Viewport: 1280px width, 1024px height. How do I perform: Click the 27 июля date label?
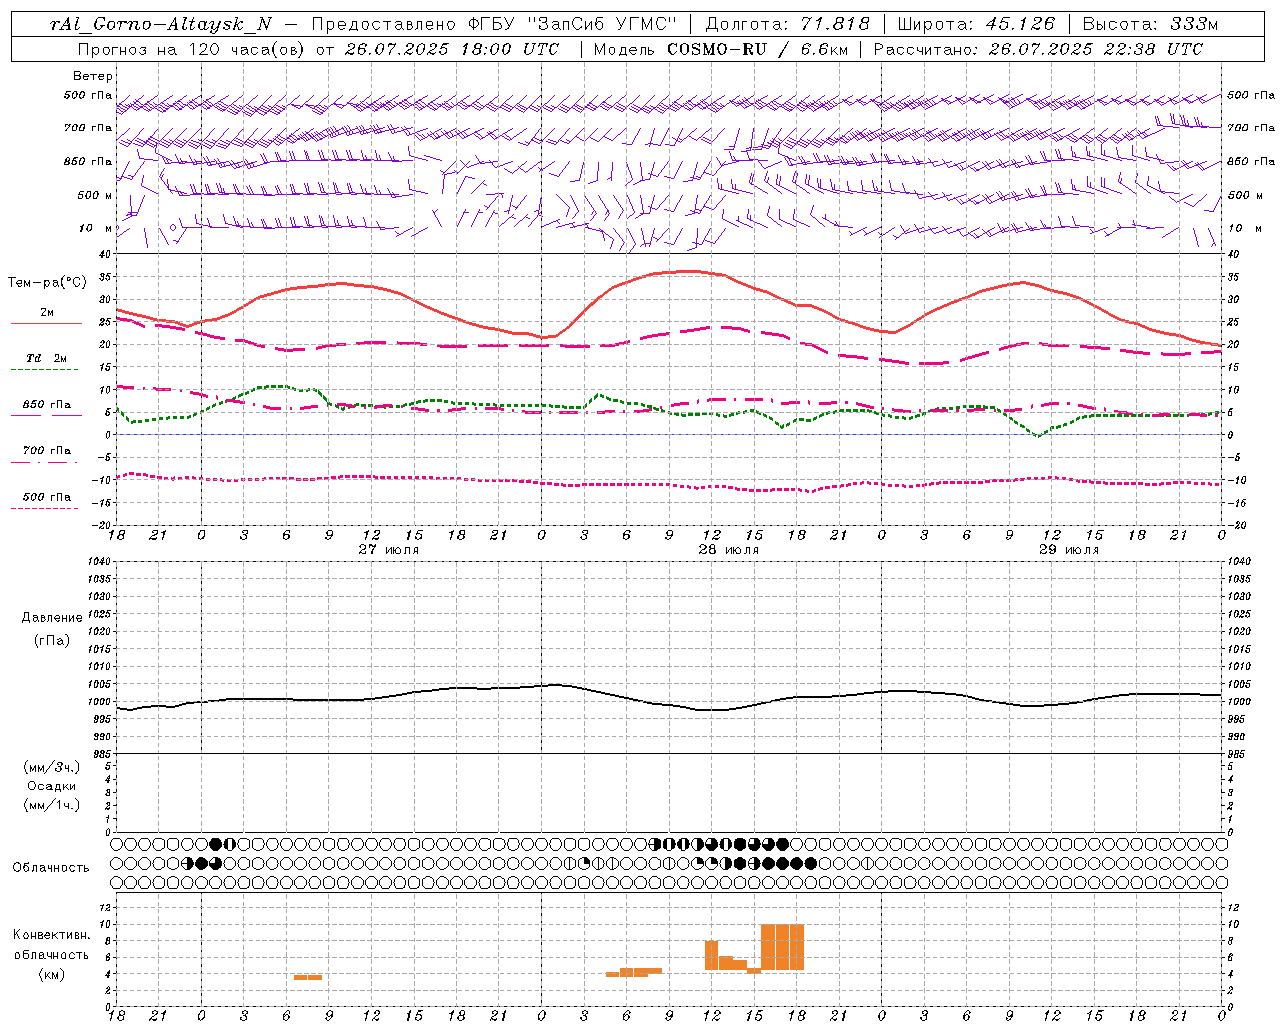(x=389, y=550)
